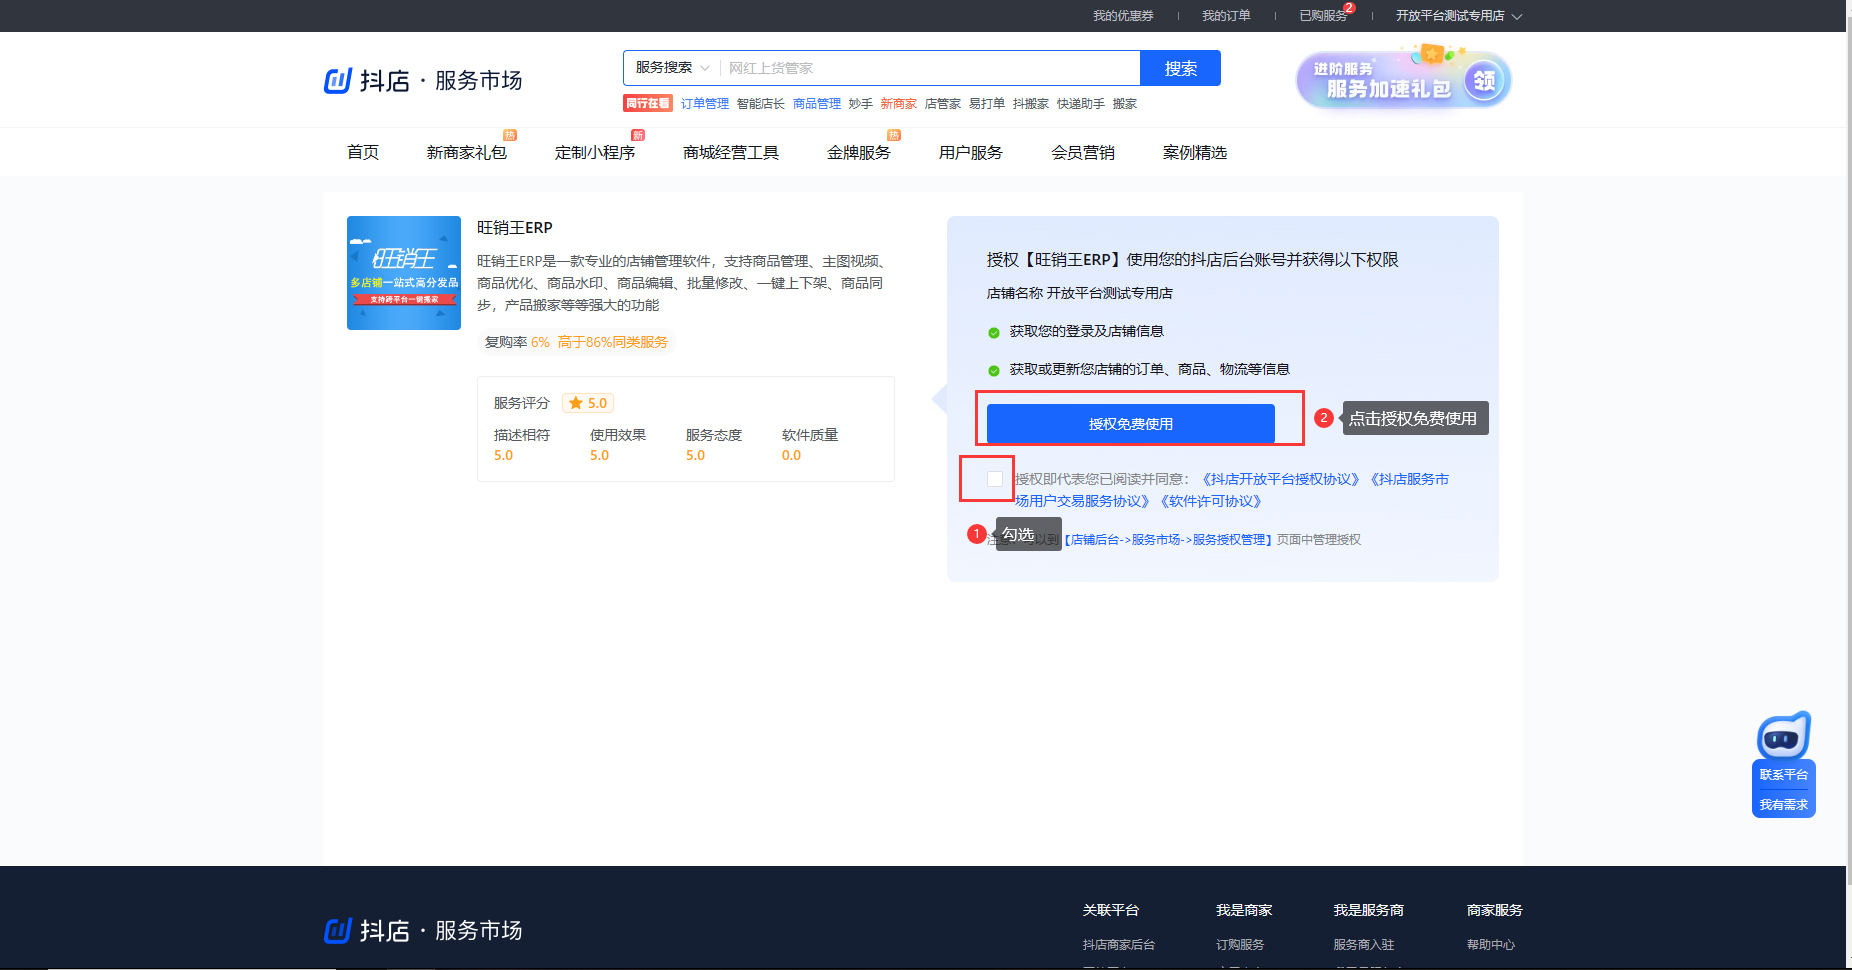Open footer link 帮助中心

[1491, 945]
